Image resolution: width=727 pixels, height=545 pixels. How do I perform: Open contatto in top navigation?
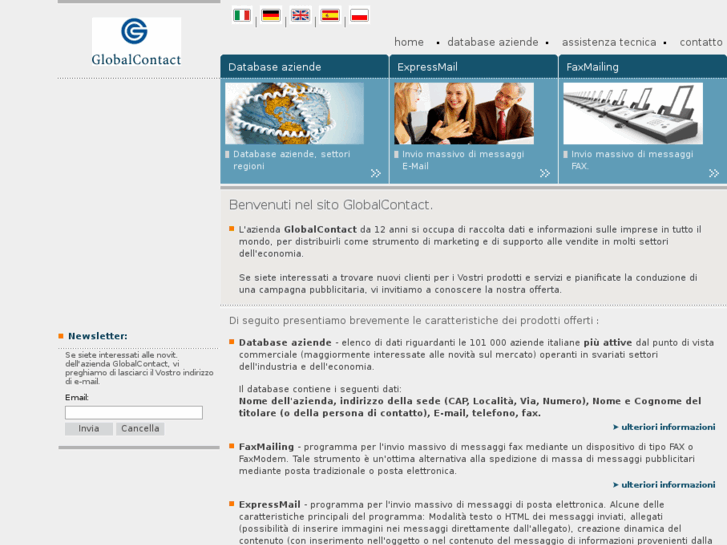coord(701,42)
